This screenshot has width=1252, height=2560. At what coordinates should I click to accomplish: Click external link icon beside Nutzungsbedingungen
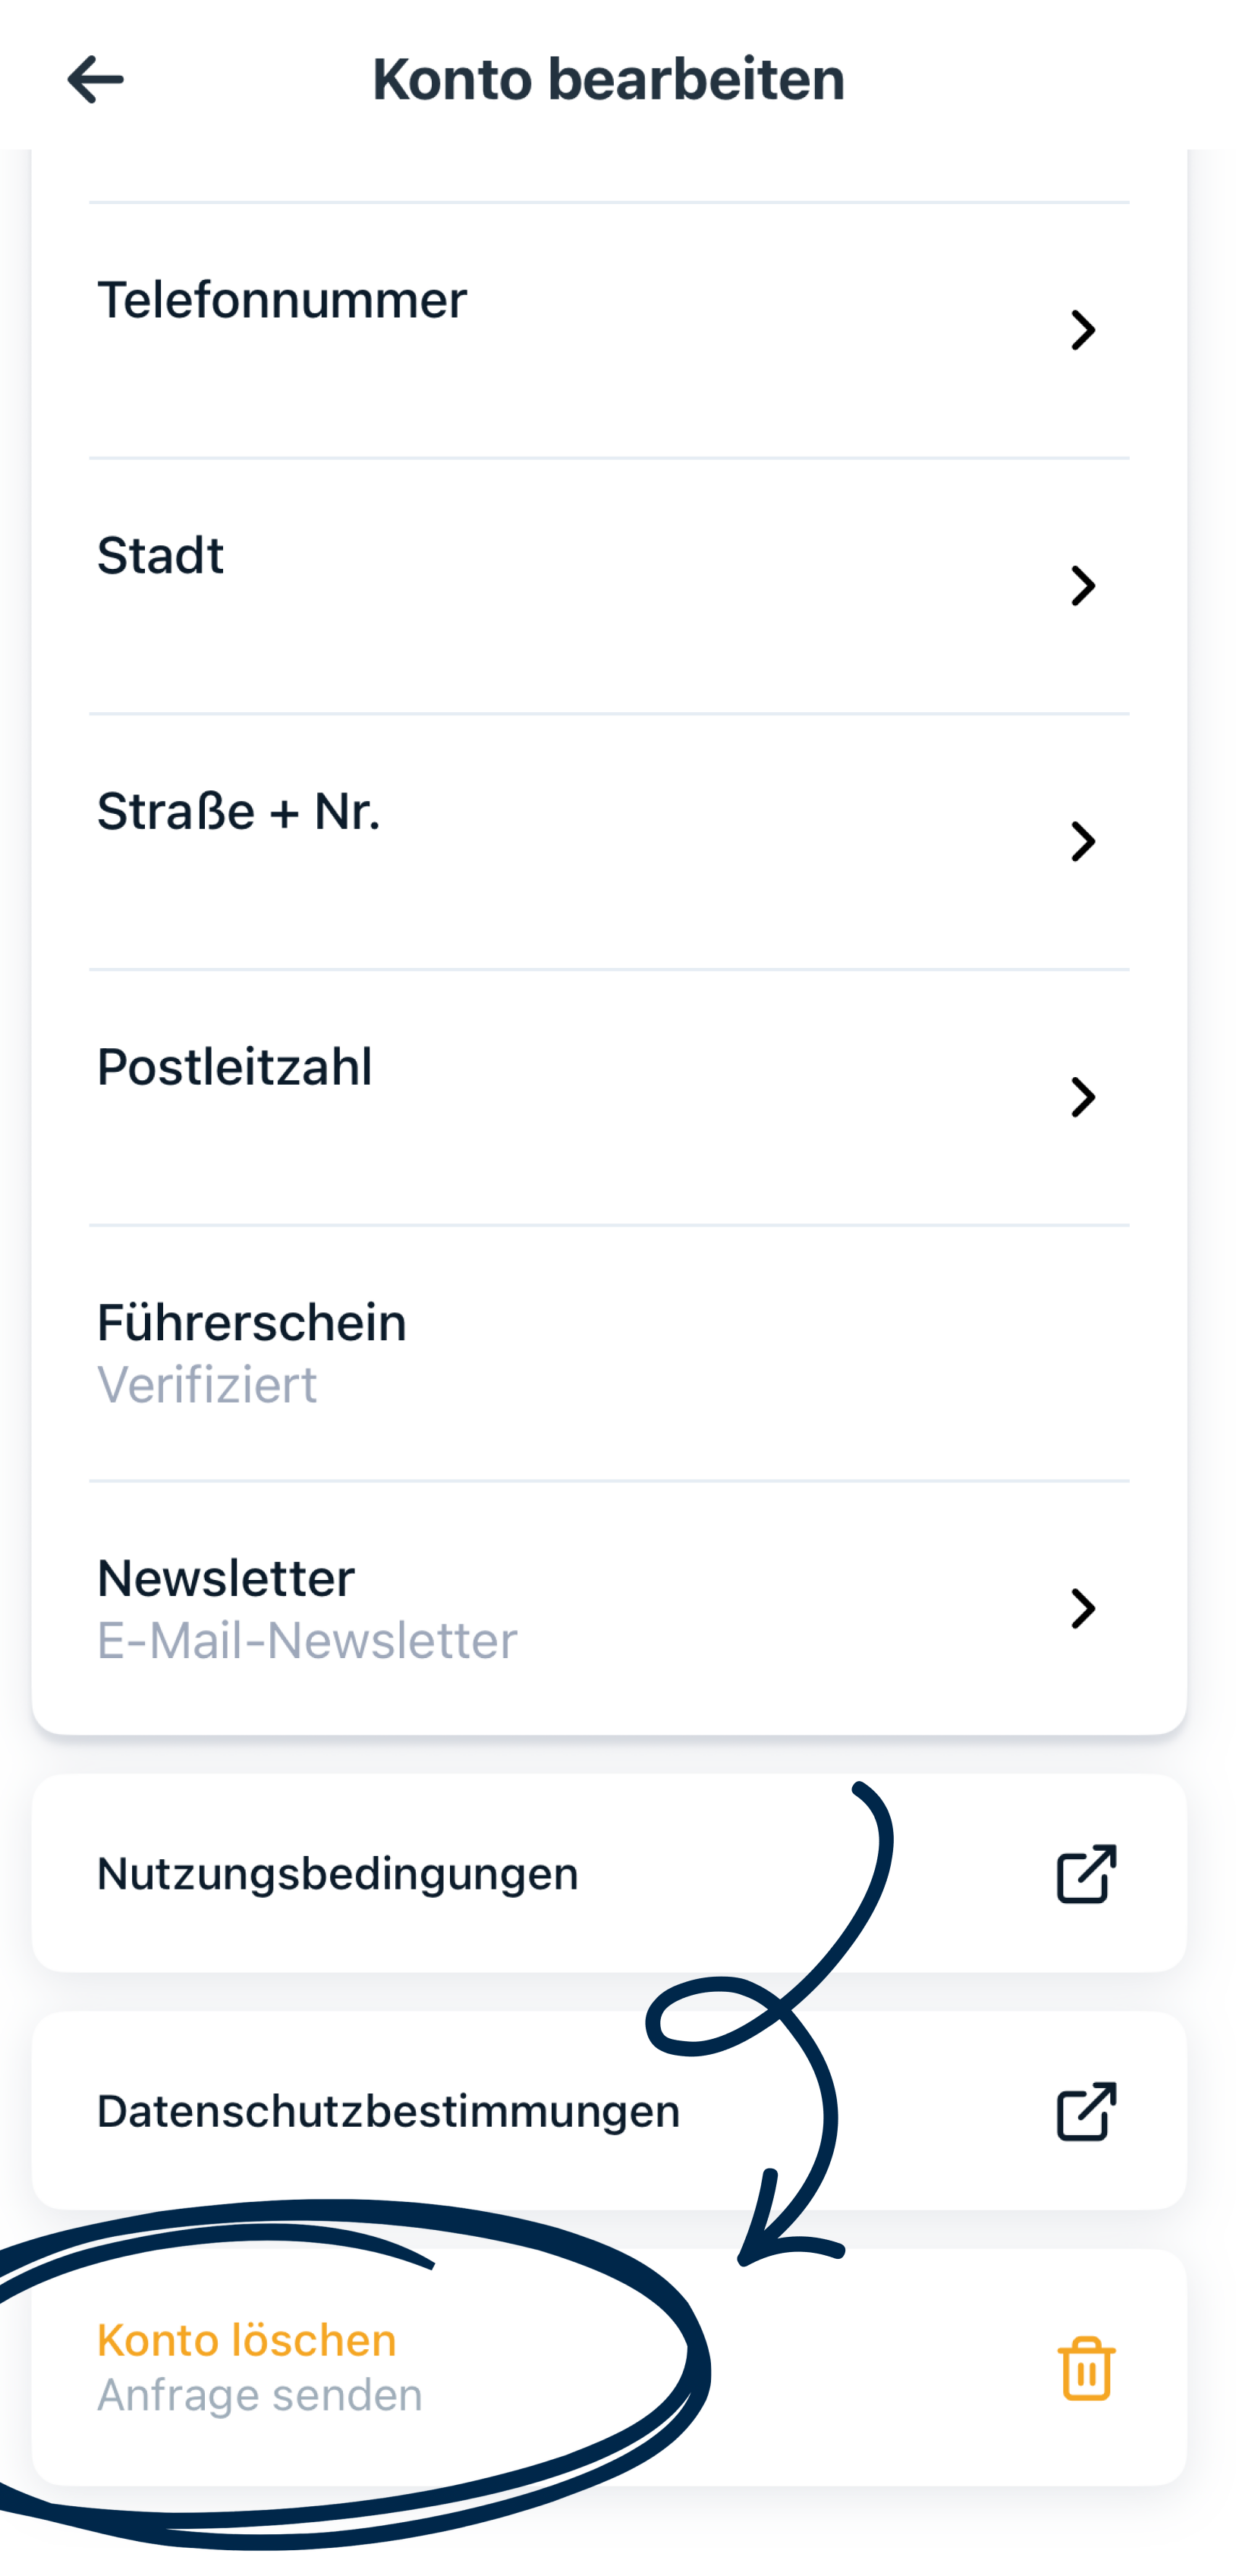pos(1085,1873)
